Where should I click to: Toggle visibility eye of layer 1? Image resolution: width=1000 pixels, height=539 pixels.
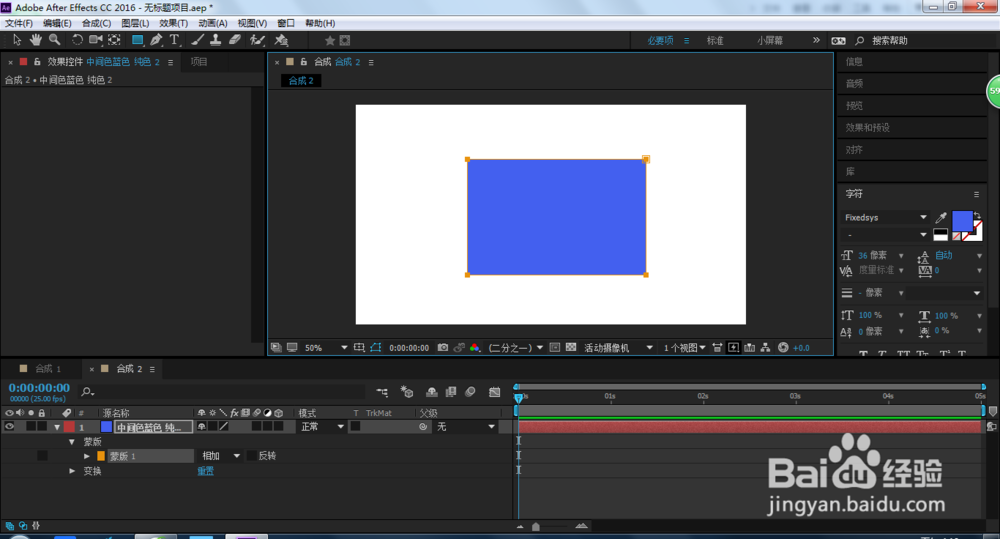(9, 427)
